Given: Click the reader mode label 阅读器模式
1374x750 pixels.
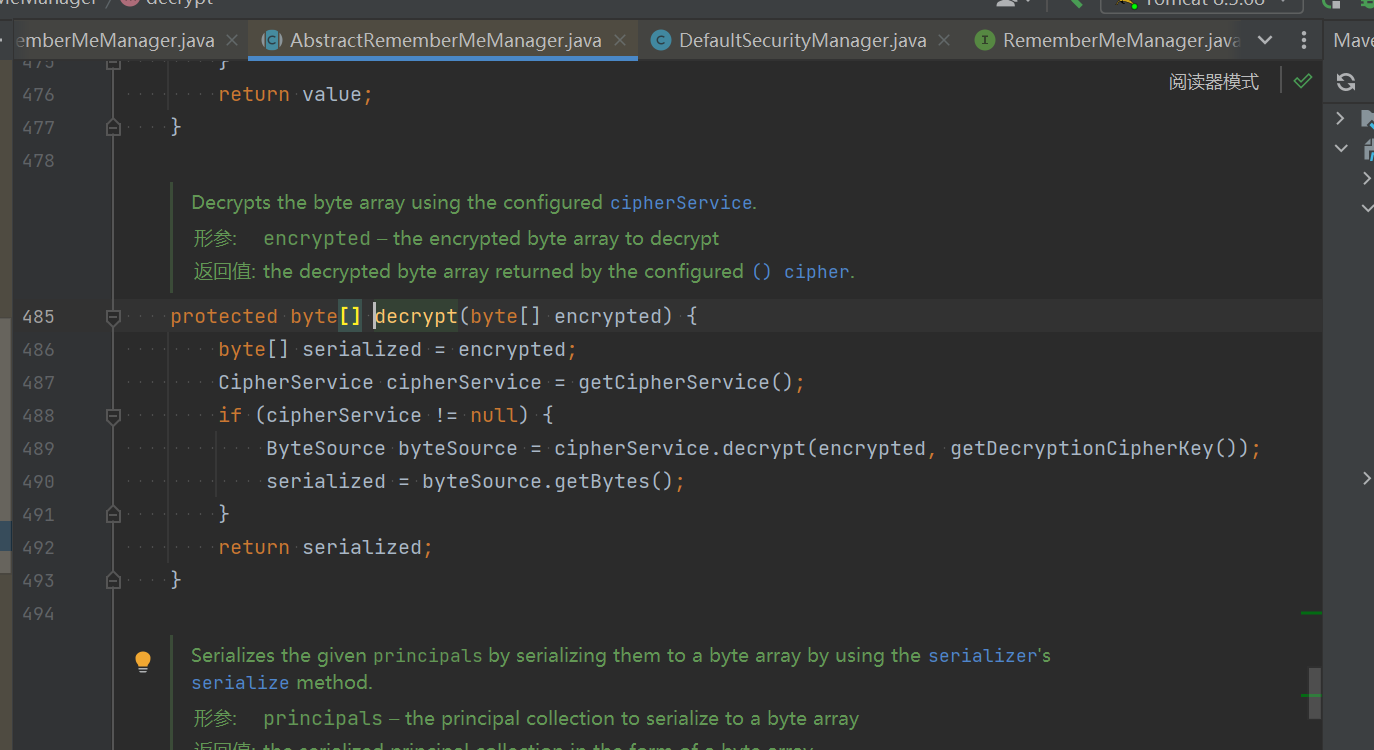Looking at the screenshot, I should tap(1214, 82).
